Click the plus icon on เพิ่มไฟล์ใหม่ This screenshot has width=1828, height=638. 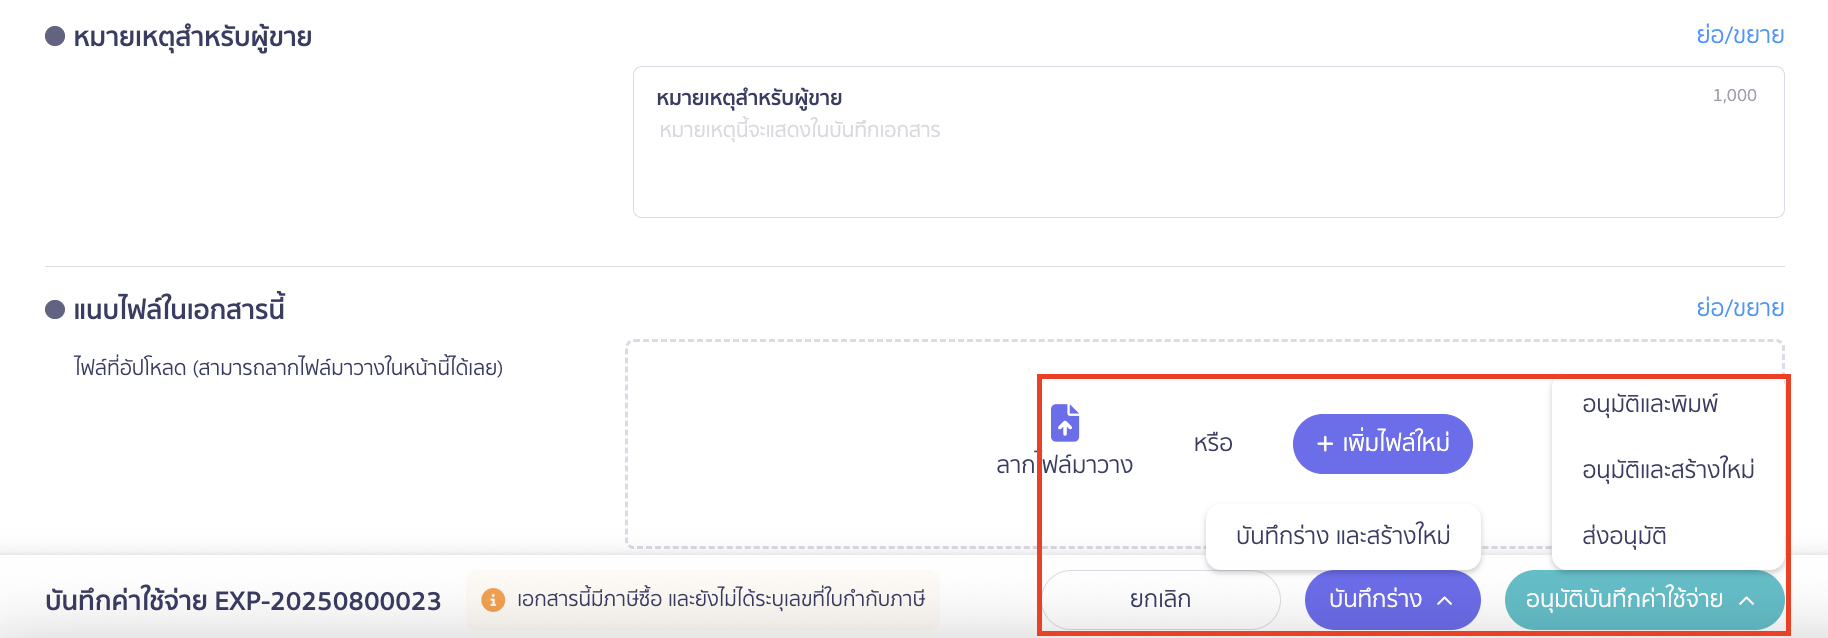[1324, 443]
